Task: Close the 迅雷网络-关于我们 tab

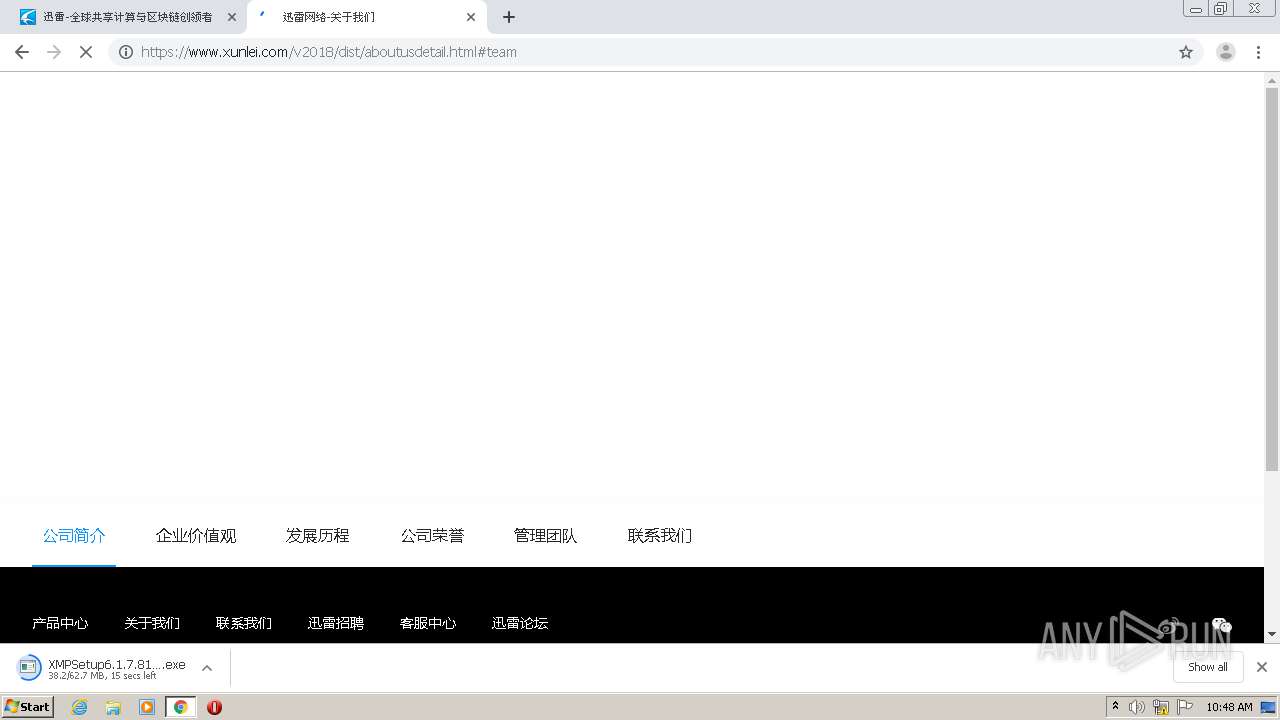Action: pyautogui.click(x=471, y=17)
